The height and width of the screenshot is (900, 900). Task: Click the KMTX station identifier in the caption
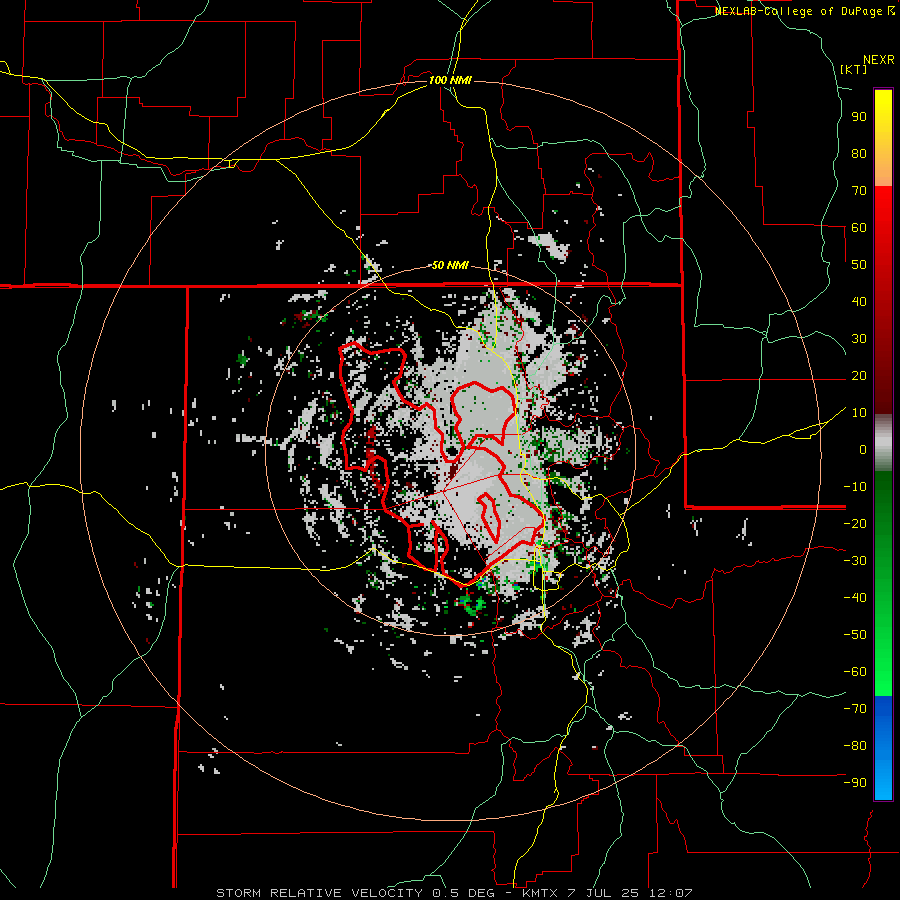point(540,893)
